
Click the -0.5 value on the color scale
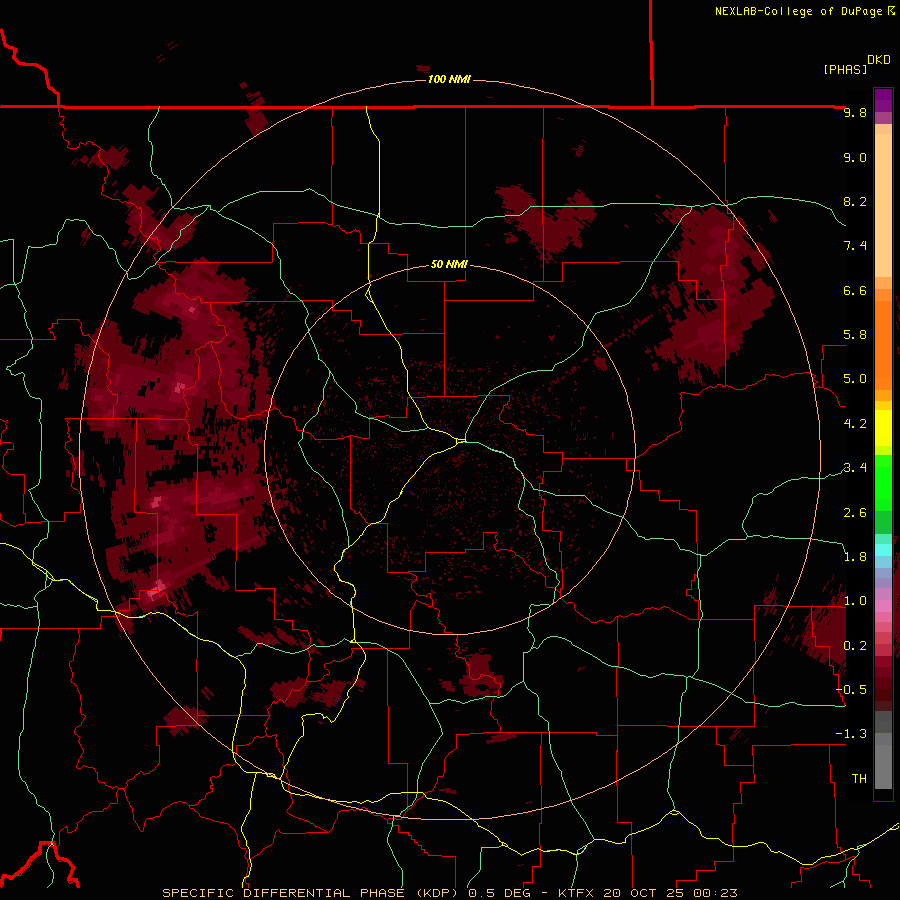coord(851,690)
